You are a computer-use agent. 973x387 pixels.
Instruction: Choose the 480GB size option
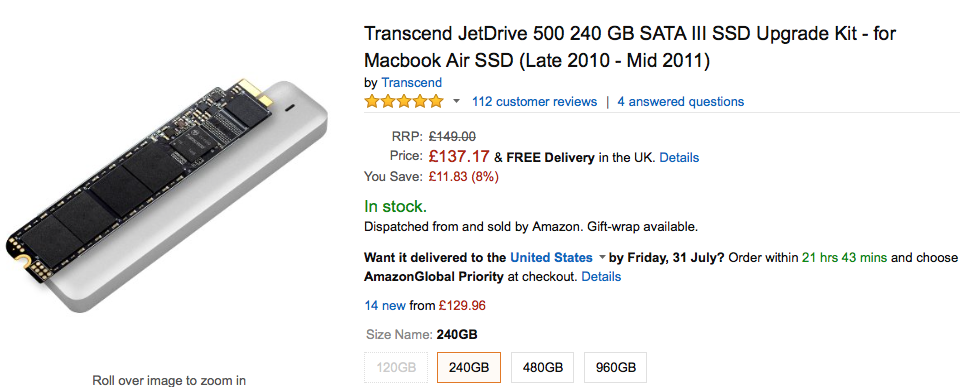542,367
